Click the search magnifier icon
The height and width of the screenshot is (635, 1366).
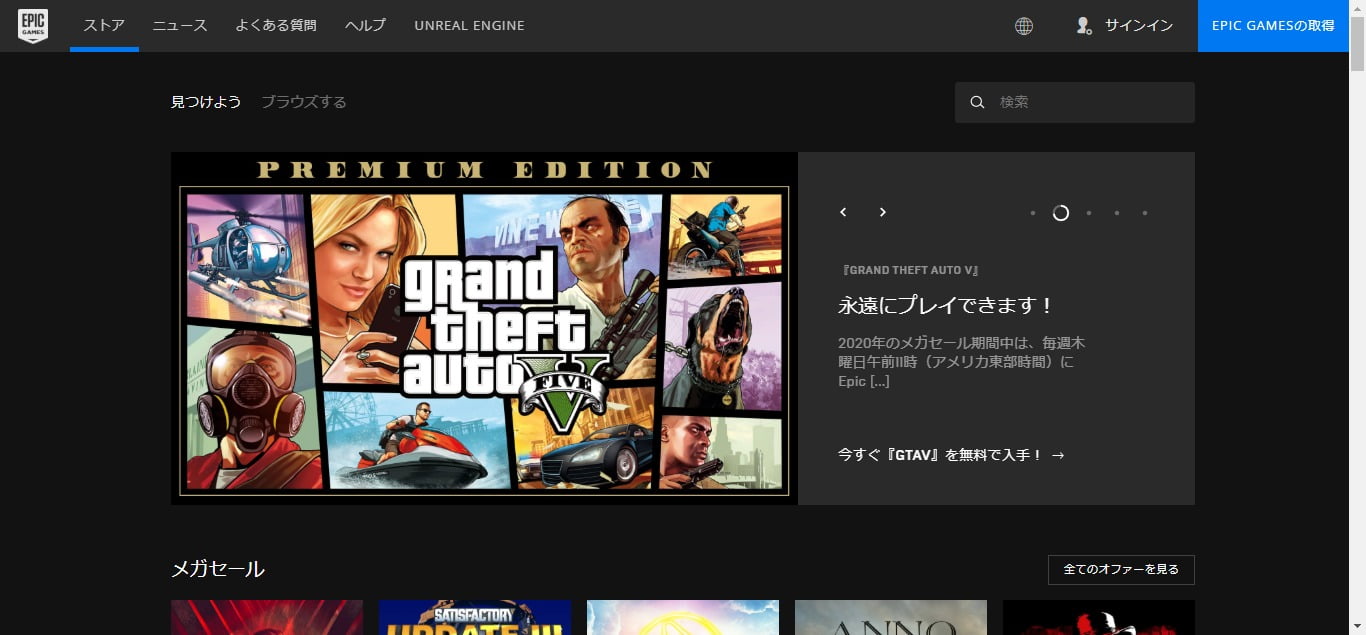coord(978,102)
